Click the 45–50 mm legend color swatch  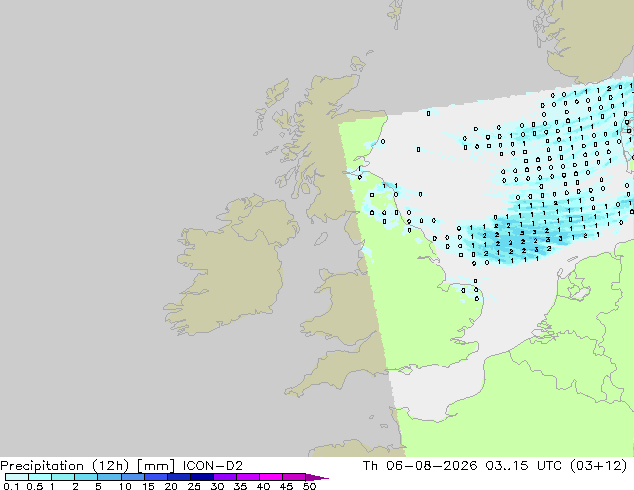click(294, 477)
